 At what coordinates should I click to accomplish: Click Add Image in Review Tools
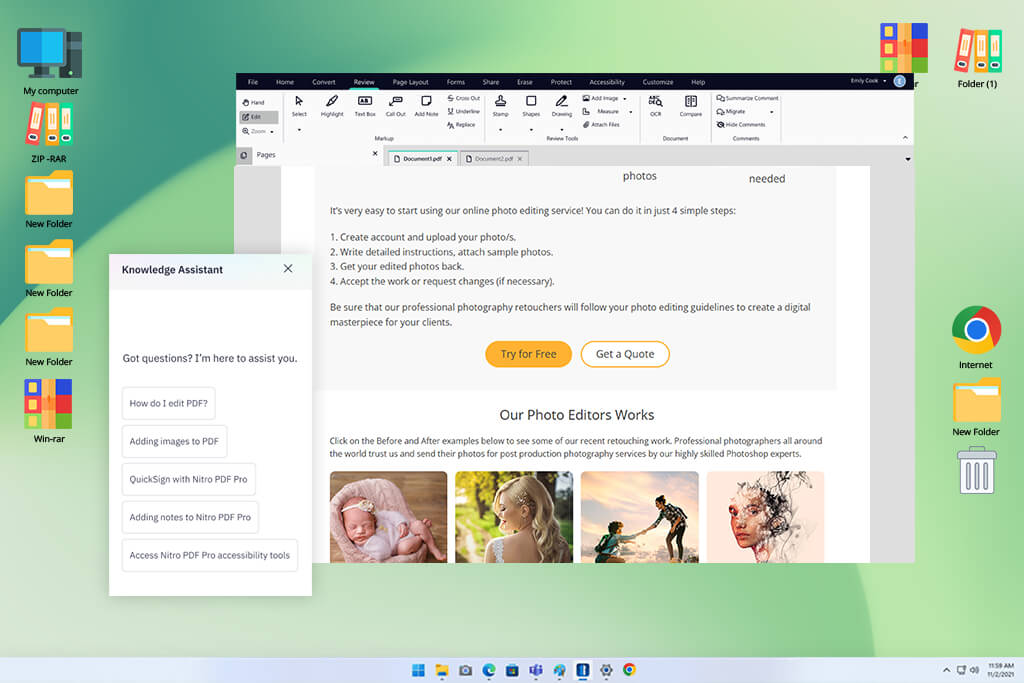coord(600,99)
